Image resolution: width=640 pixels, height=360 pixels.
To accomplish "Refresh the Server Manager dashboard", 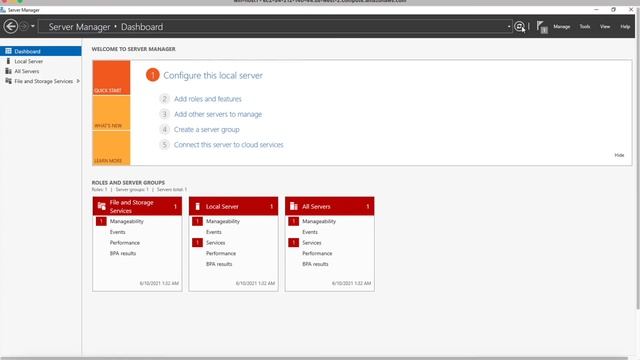I will 519,27.
